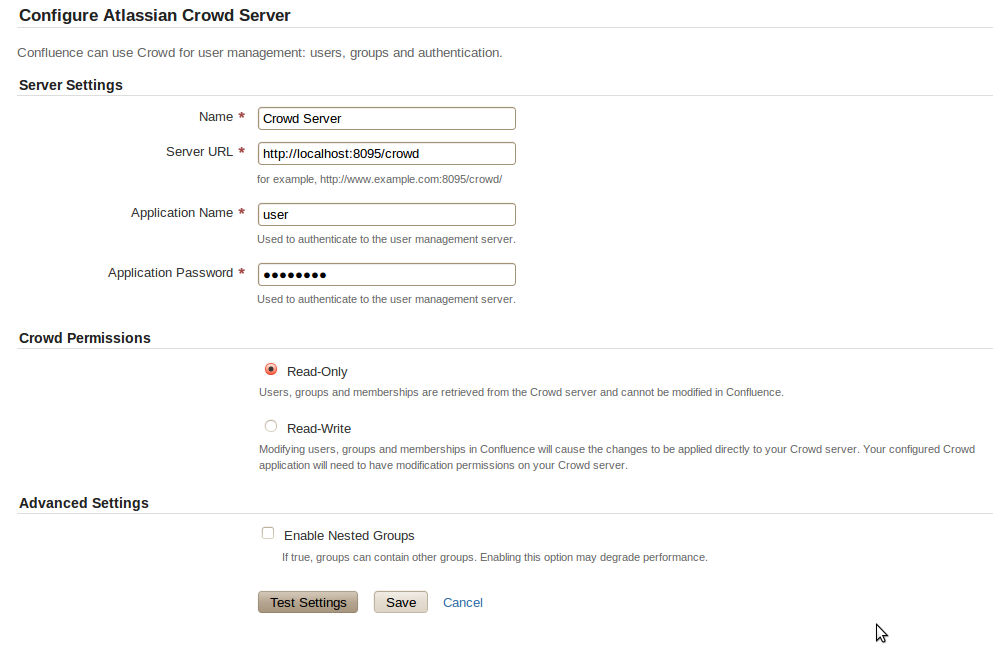Click the 'Server URL' field label
This screenshot has width=993, height=652.
click(x=199, y=152)
